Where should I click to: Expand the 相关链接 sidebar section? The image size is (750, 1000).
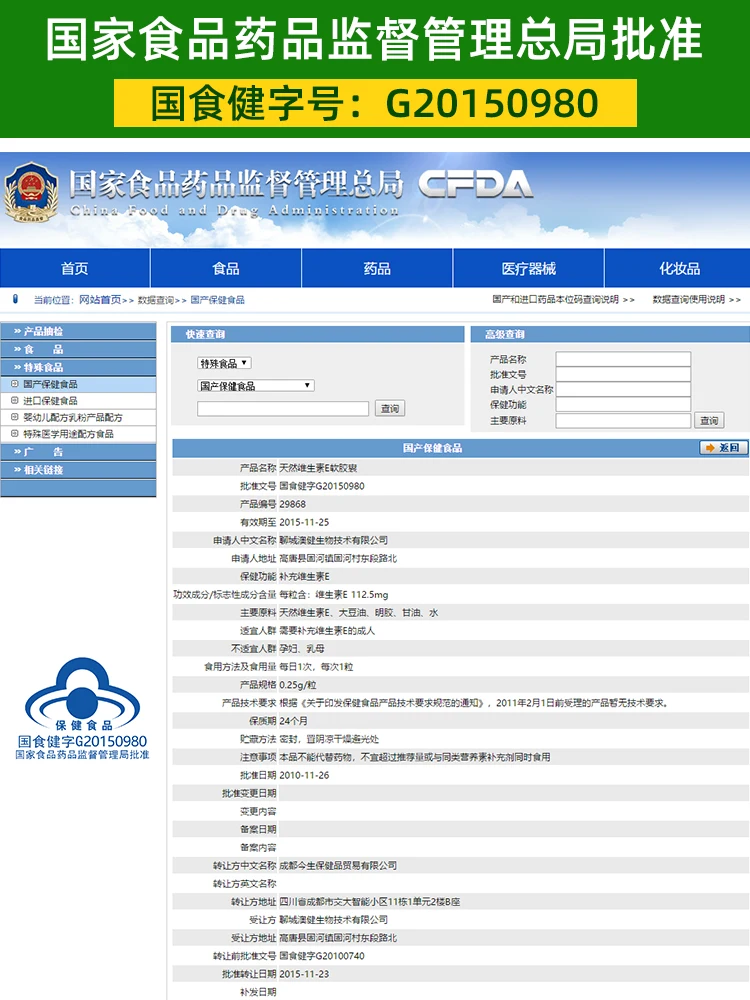click(x=78, y=469)
